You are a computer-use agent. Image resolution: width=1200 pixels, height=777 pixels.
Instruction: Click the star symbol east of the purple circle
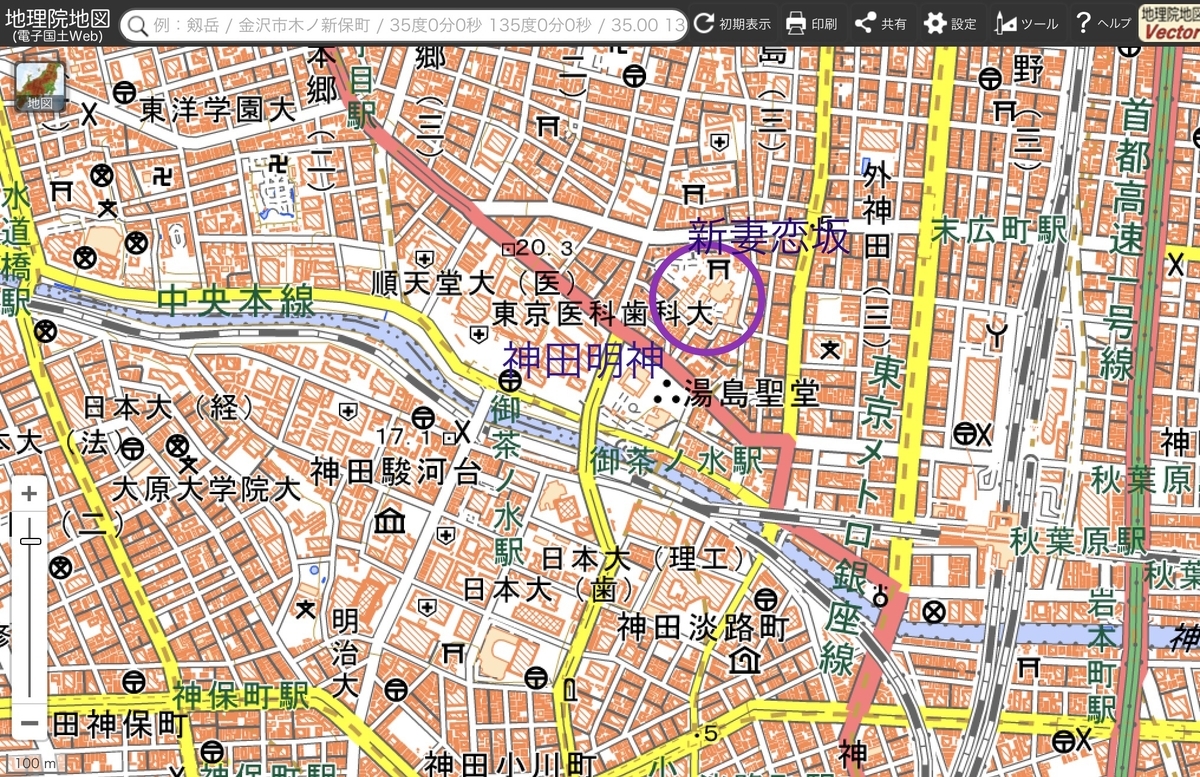click(829, 349)
